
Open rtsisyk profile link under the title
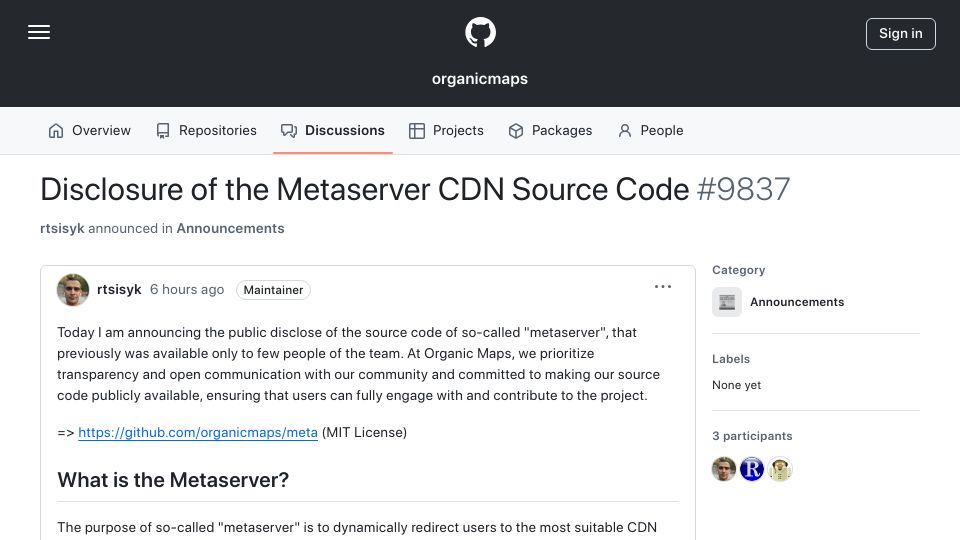[x=62, y=228]
